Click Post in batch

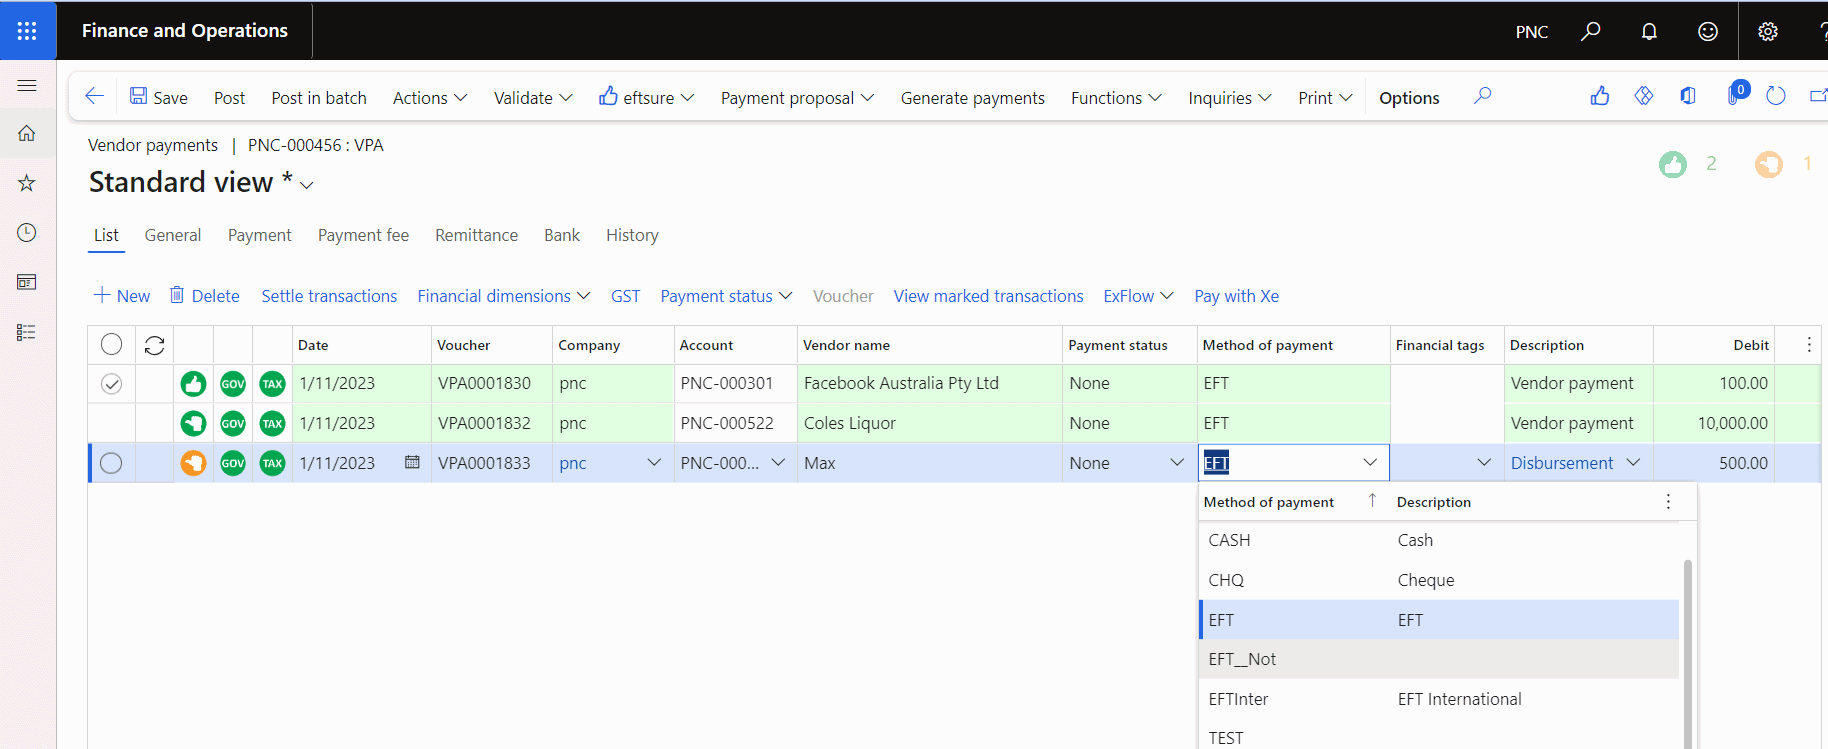click(319, 98)
